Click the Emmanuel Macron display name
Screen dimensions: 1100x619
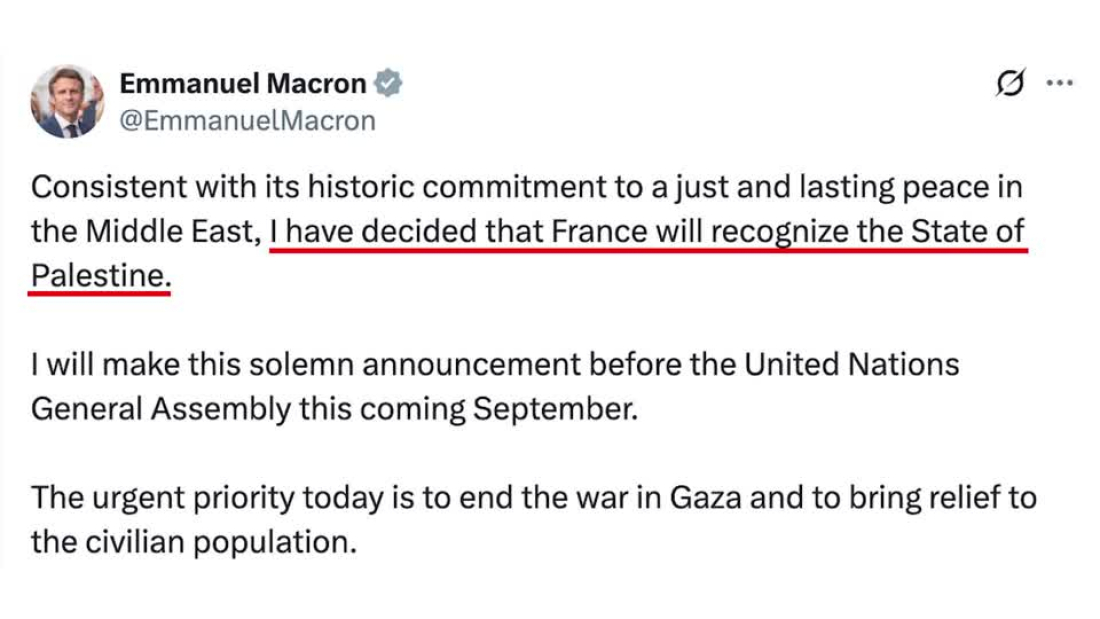pos(243,84)
